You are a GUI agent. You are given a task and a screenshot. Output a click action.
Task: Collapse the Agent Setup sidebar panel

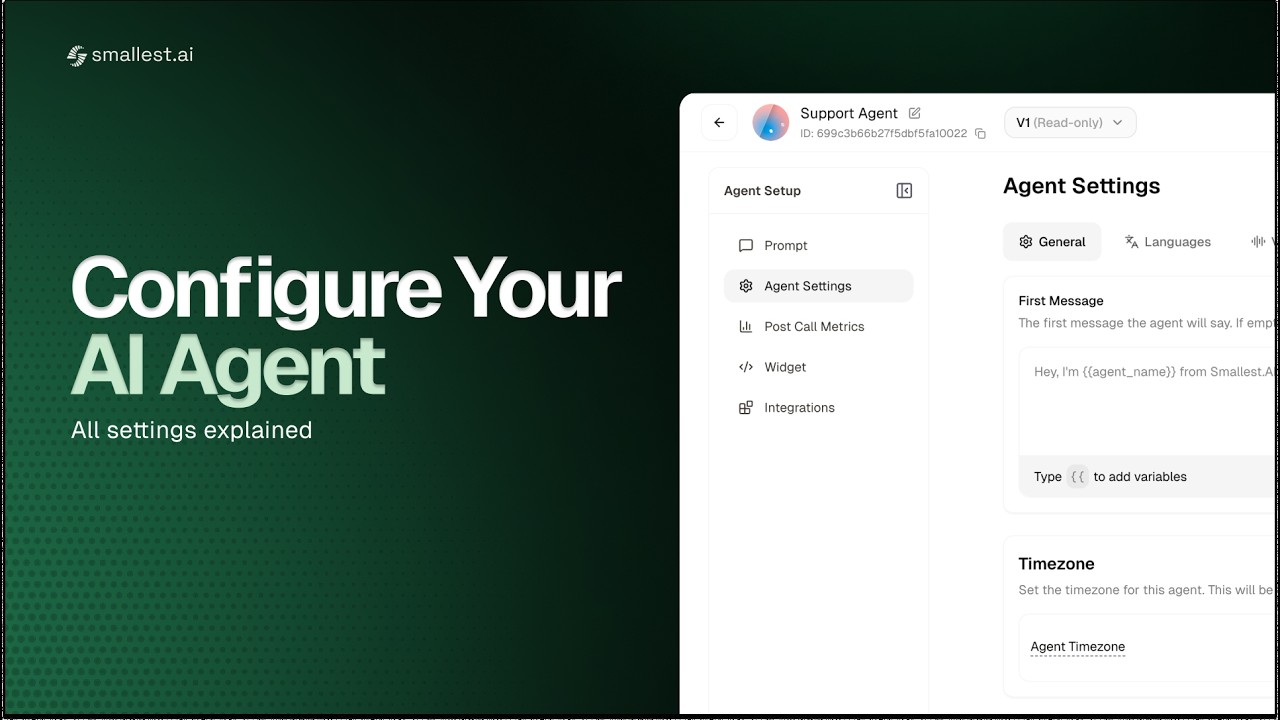(x=904, y=190)
